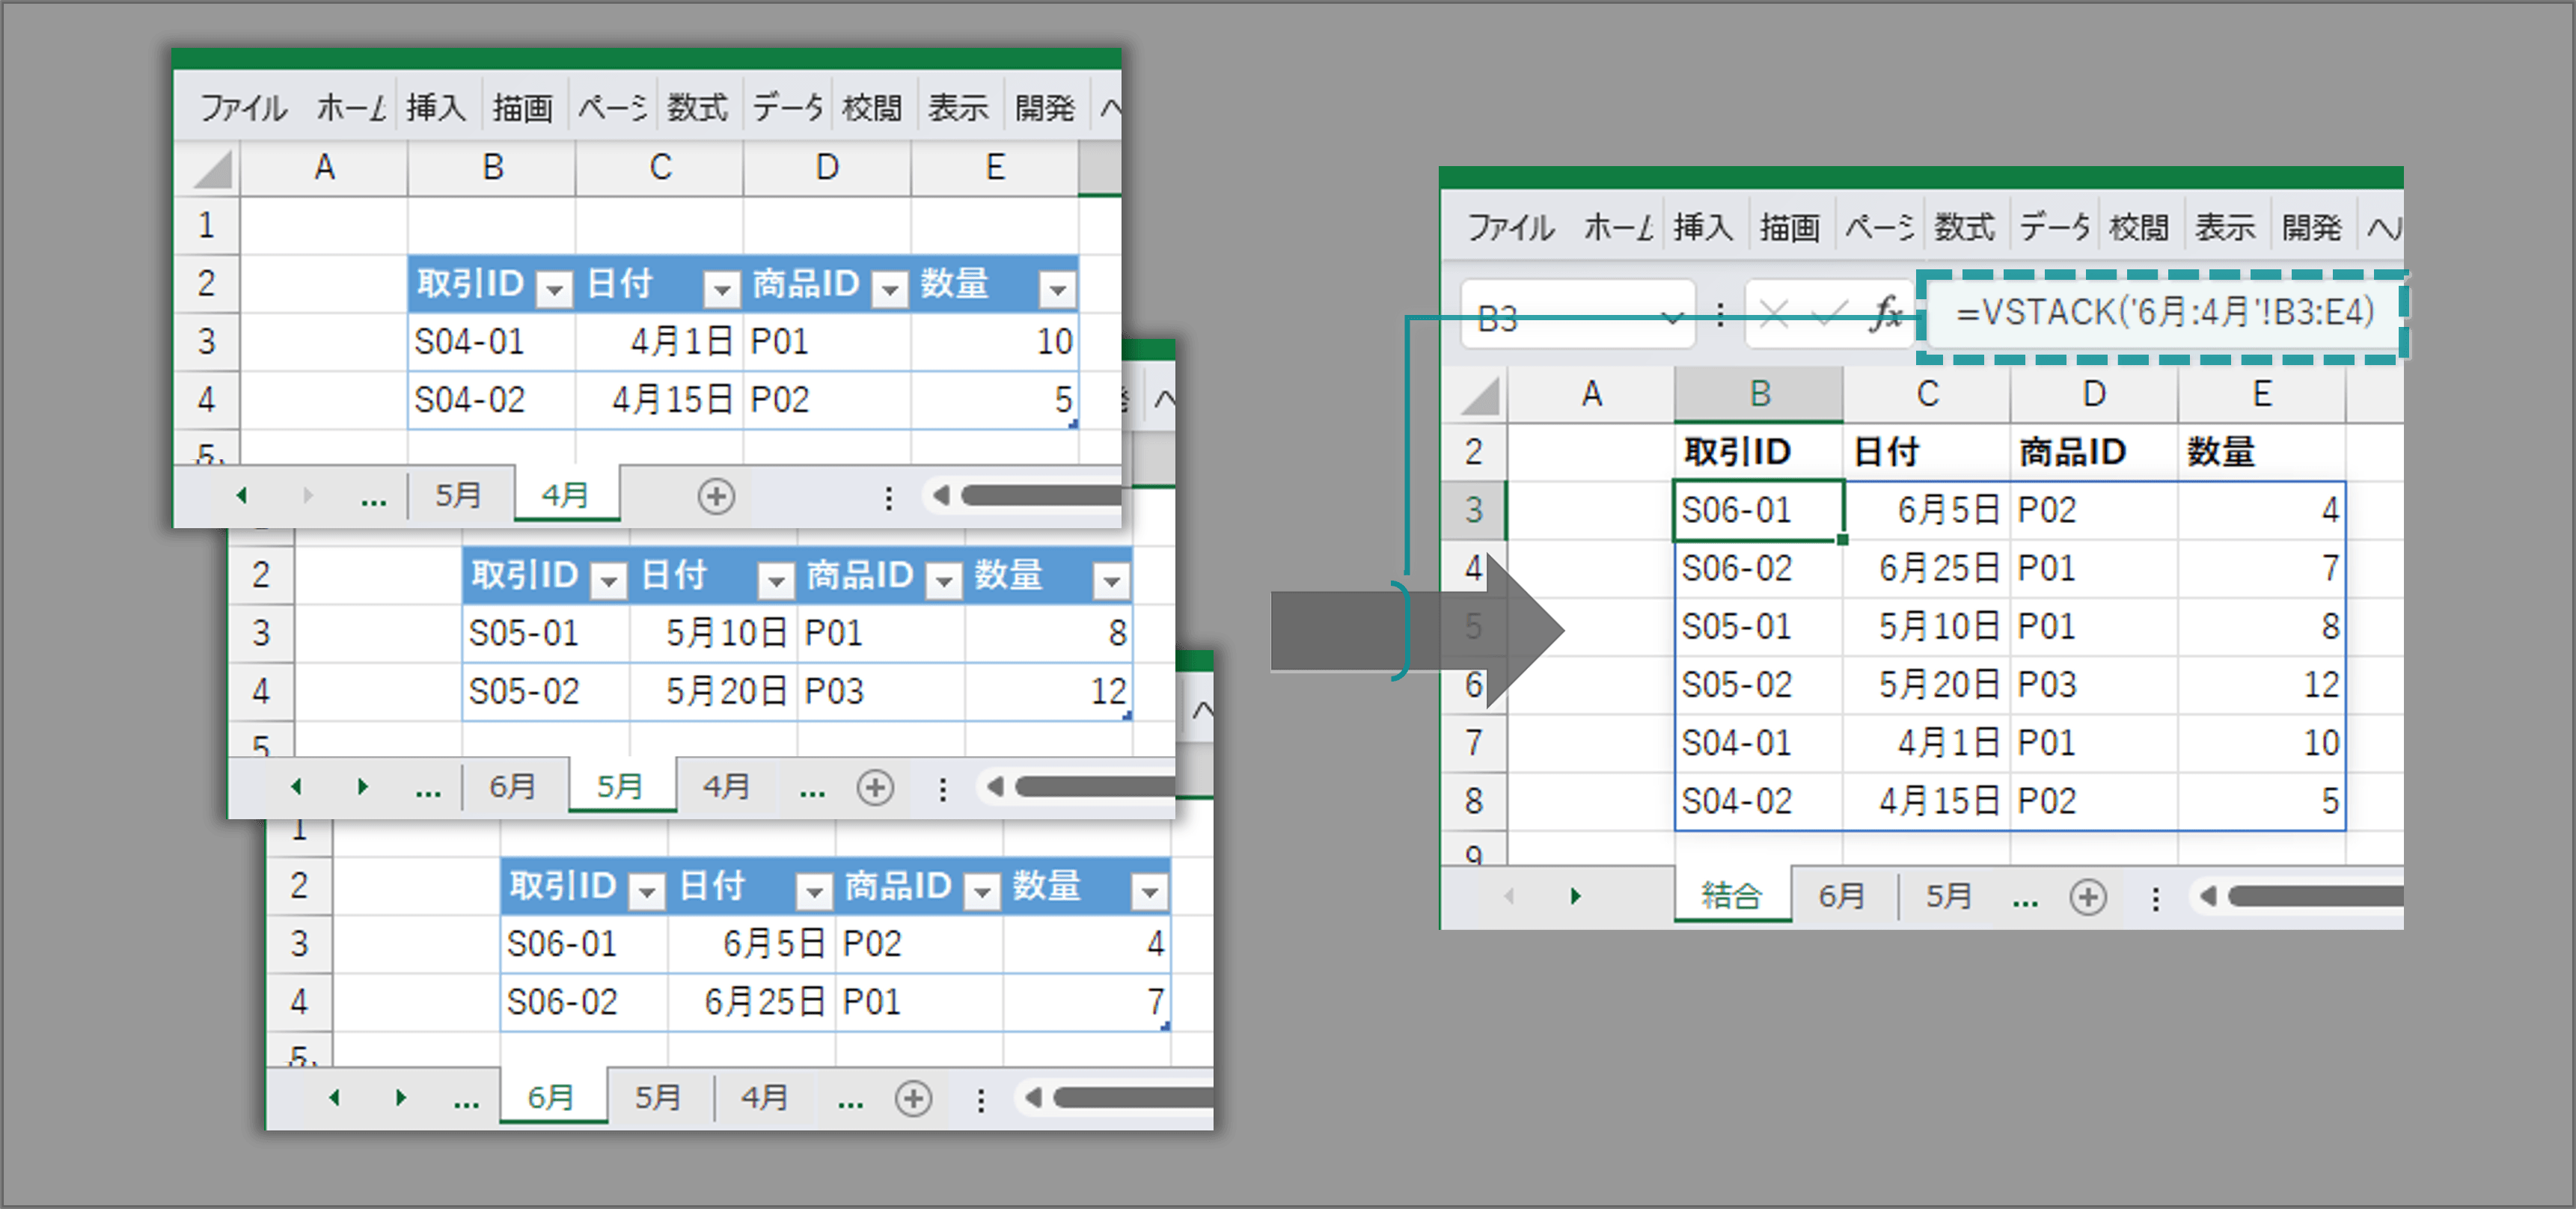The height and width of the screenshot is (1209, 2576).
Task: Click next sheet arrow in 6月 window
Action: [x=401, y=1097]
